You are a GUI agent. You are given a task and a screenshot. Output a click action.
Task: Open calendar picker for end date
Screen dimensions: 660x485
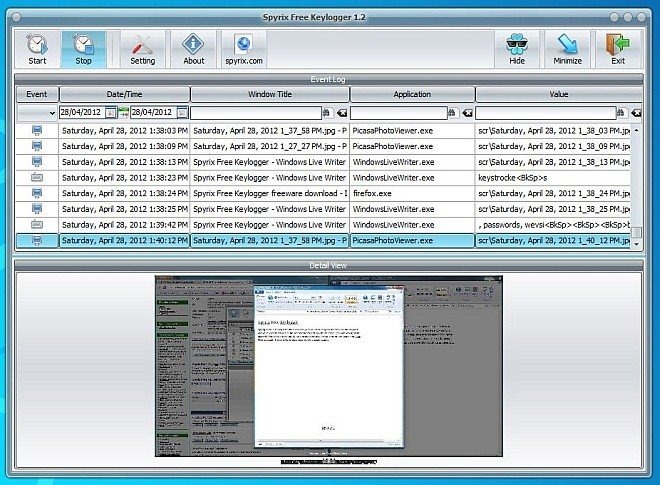point(182,112)
